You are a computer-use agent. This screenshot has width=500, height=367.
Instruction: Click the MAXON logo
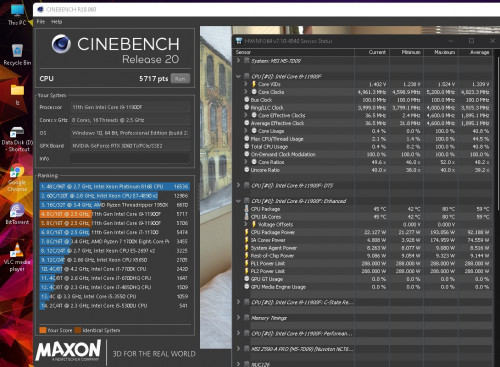click(68, 350)
